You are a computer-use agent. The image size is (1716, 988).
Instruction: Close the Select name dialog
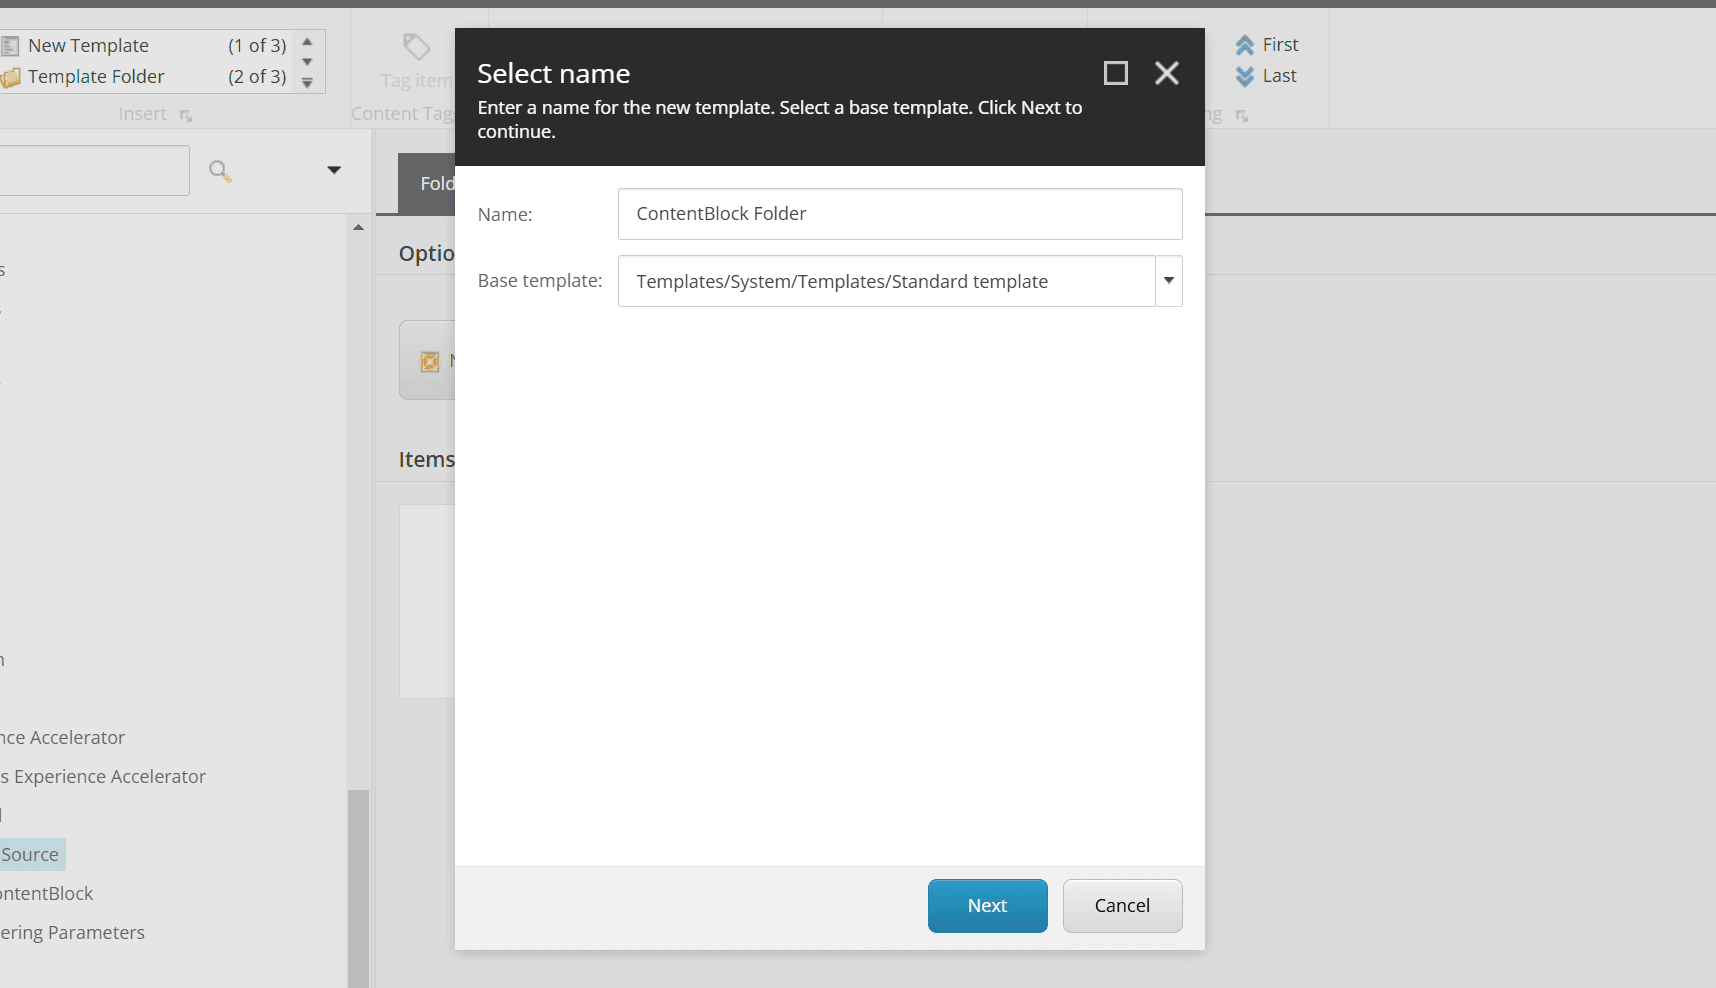click(1166, 73)
